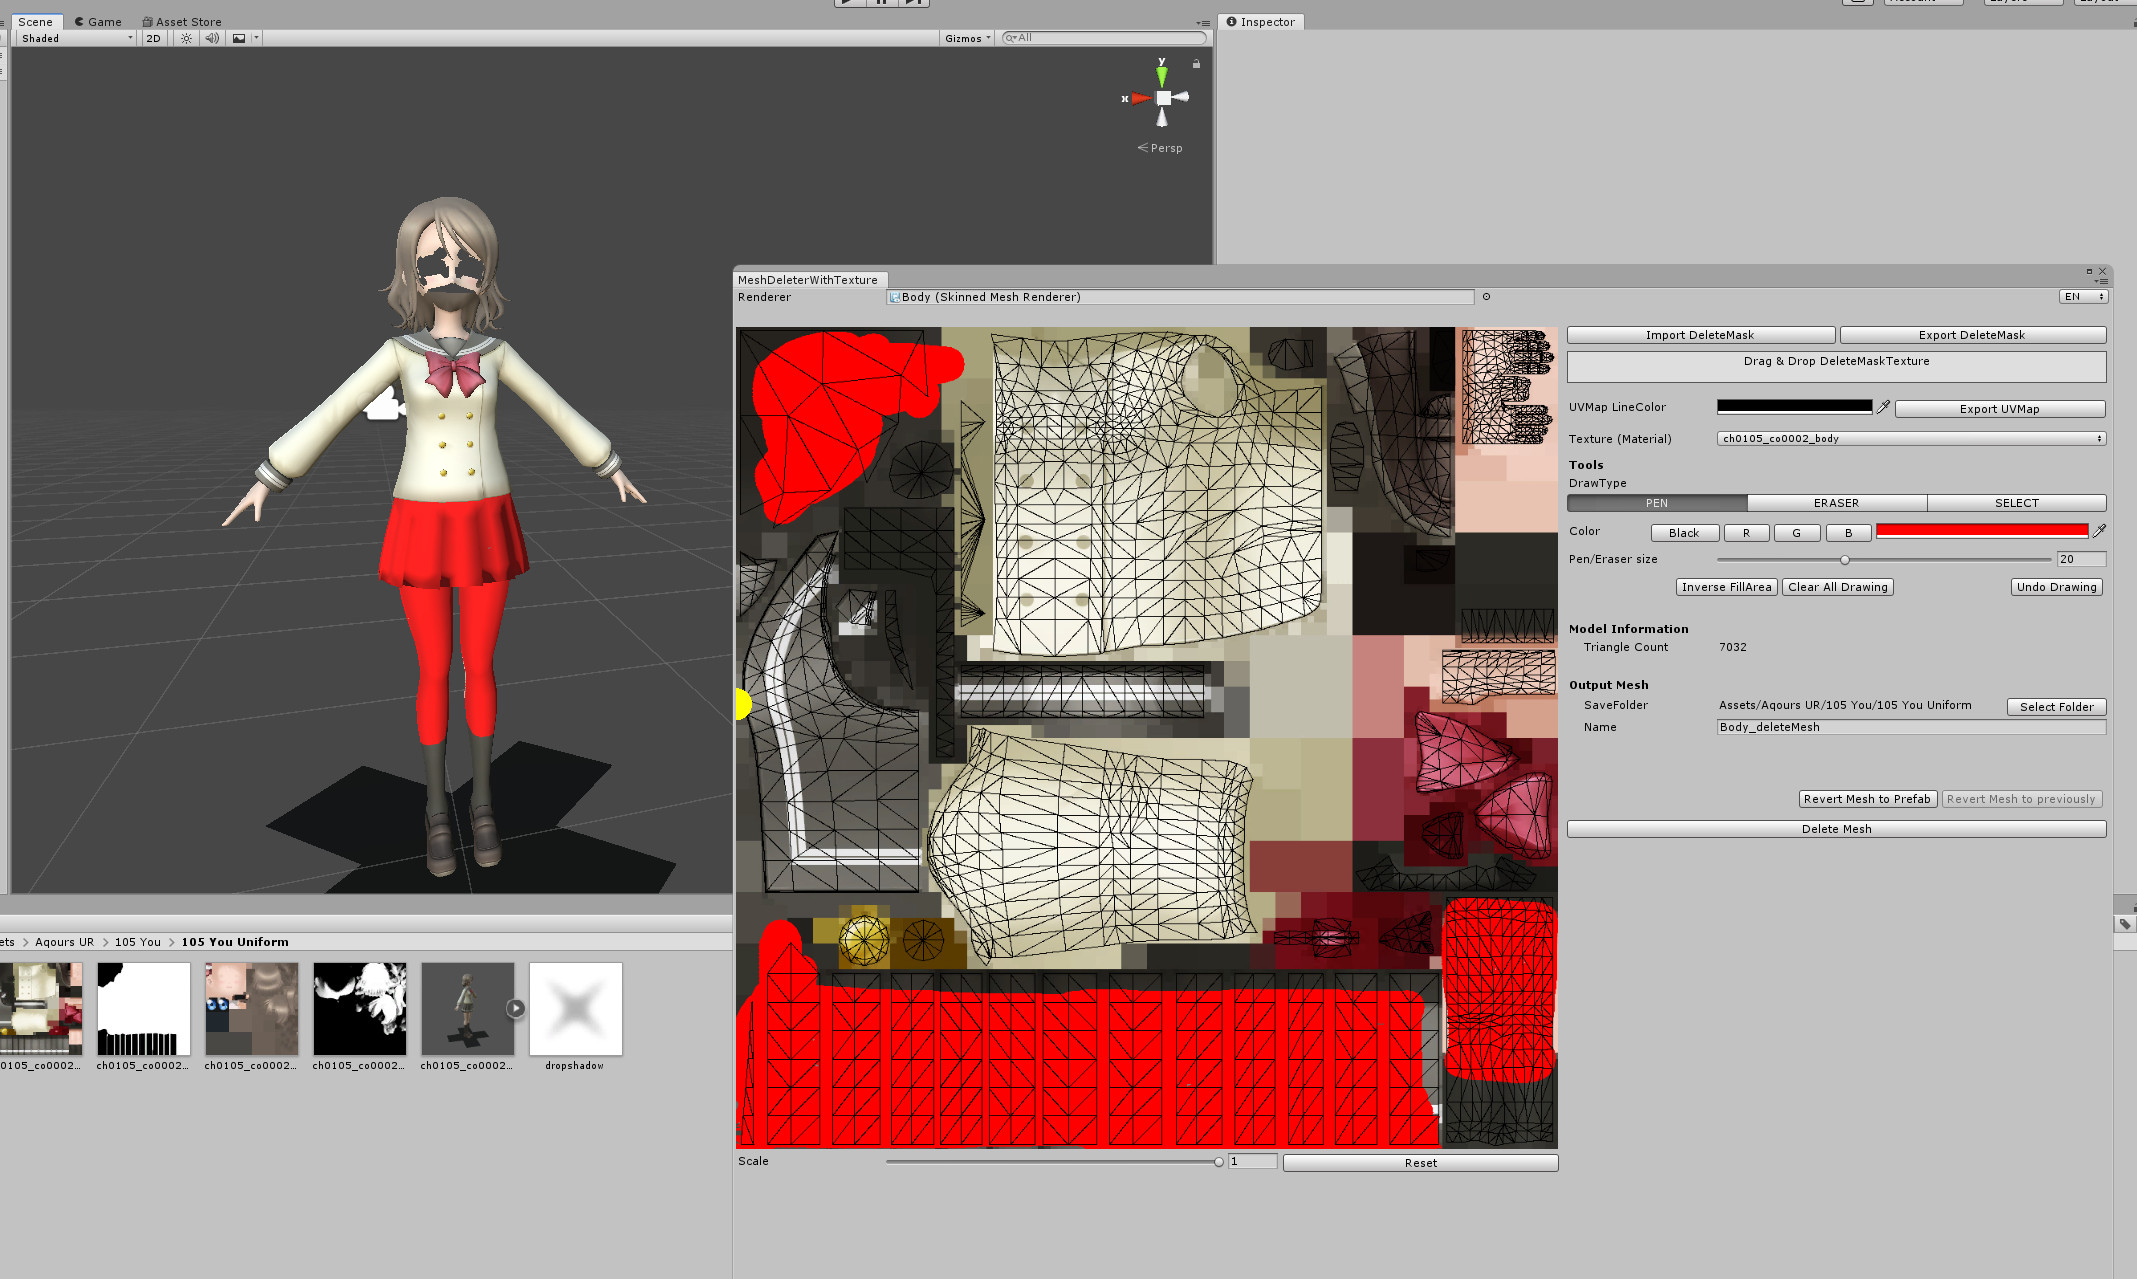Open the Texture Material dropdown ch0105_co0002_body
The height and width of the screenshot is (1279, 2137).
pyautogui.click(x=1910, y=438)
